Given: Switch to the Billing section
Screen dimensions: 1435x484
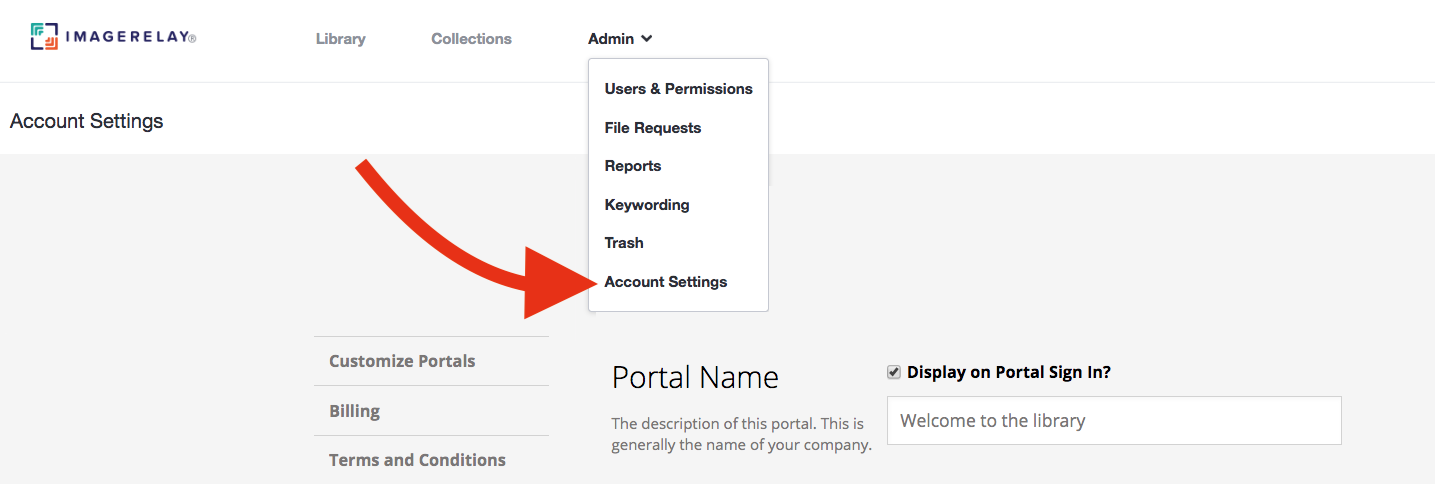Looking at the screenshot, I should [431, 411].
